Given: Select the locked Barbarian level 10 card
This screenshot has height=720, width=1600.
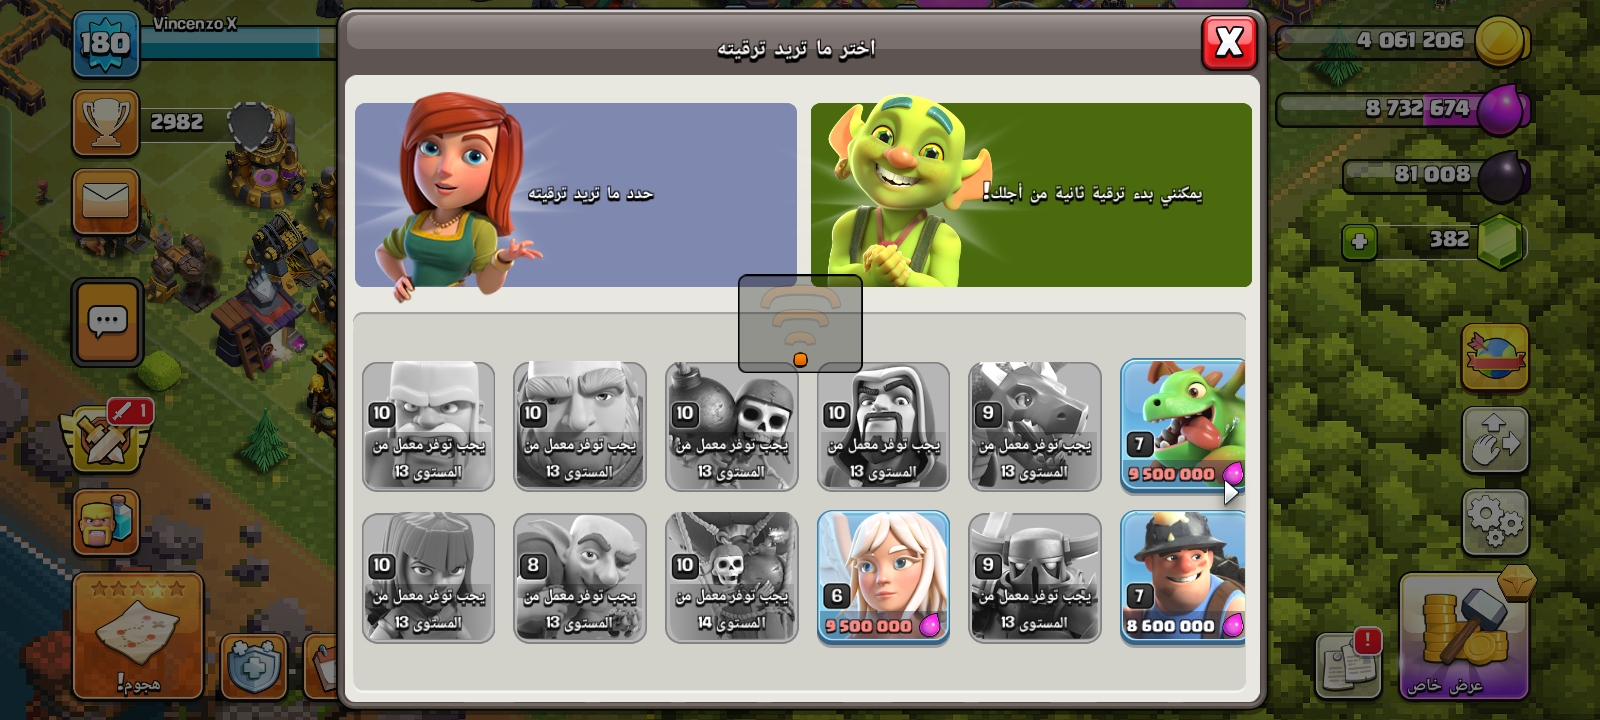Looking at the screenshot, I should (x=428, y=427).
